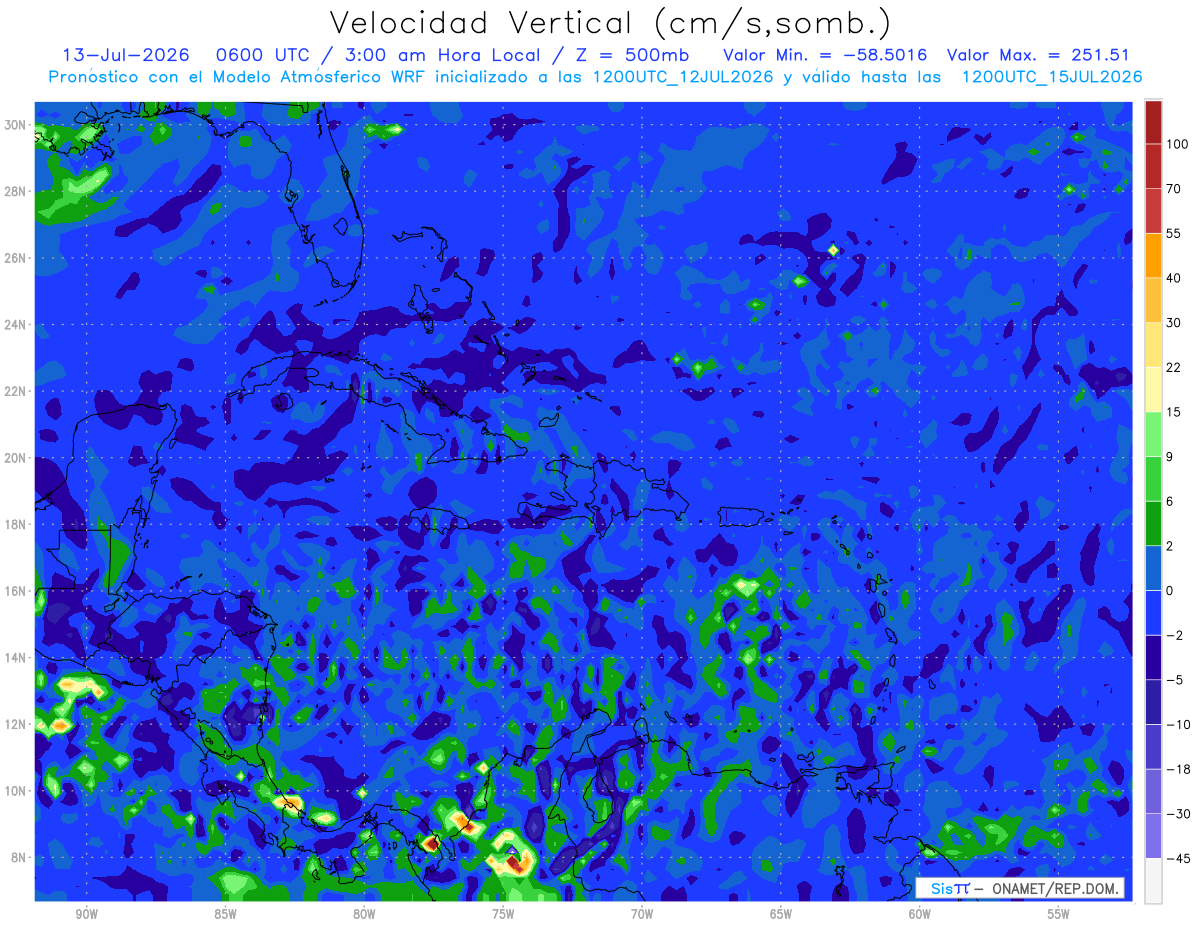Click the 65W longitude label
The image size is (1200, 927).
[x=781, y=914]
